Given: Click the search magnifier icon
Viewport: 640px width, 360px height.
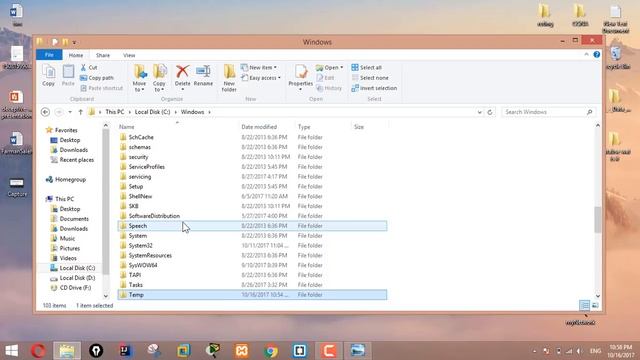Looking at the screenshot, I should [x=589, y=112].
